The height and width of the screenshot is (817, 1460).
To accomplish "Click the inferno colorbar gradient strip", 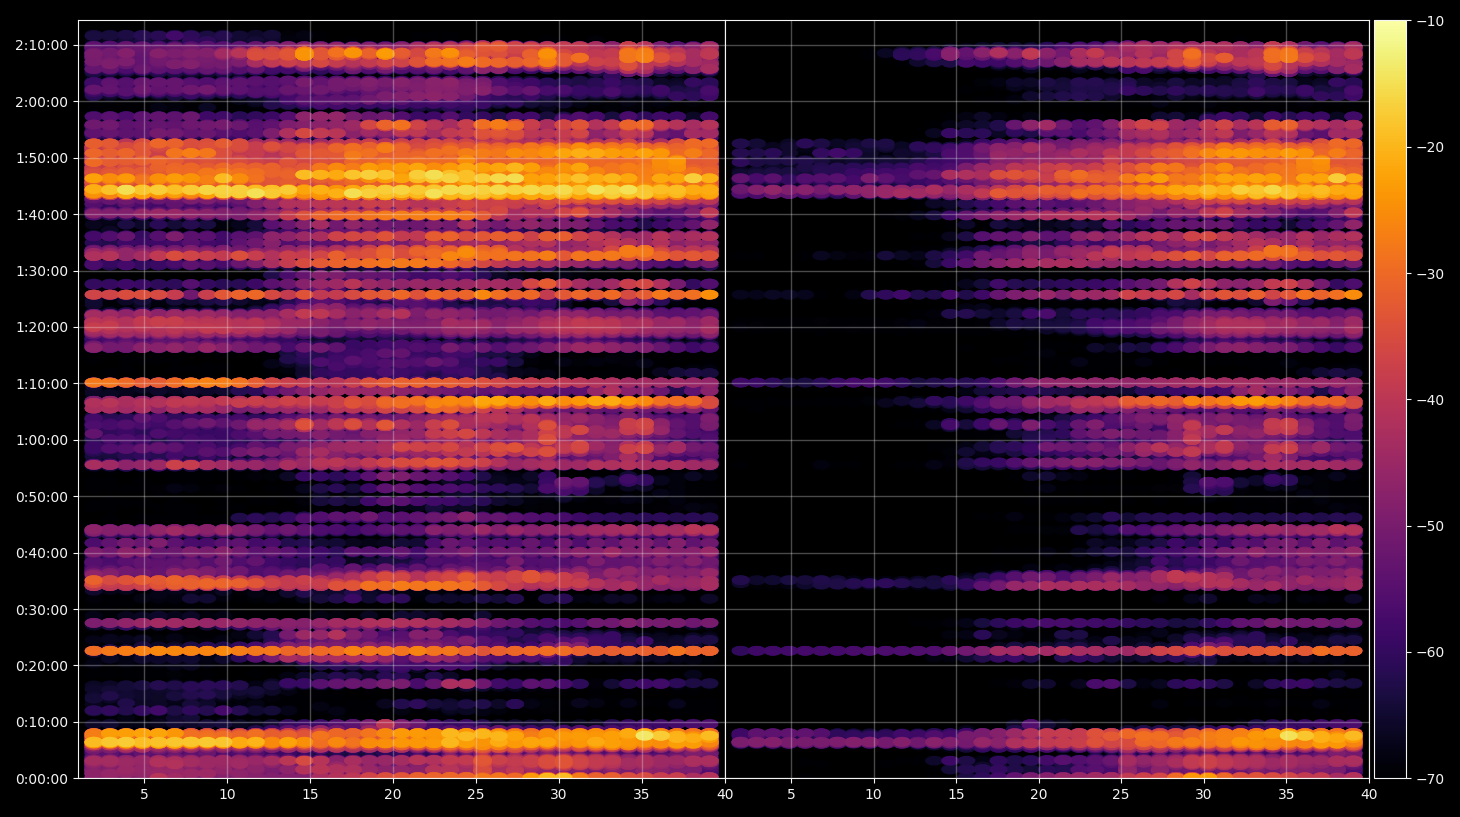I will coord(1390,399).
